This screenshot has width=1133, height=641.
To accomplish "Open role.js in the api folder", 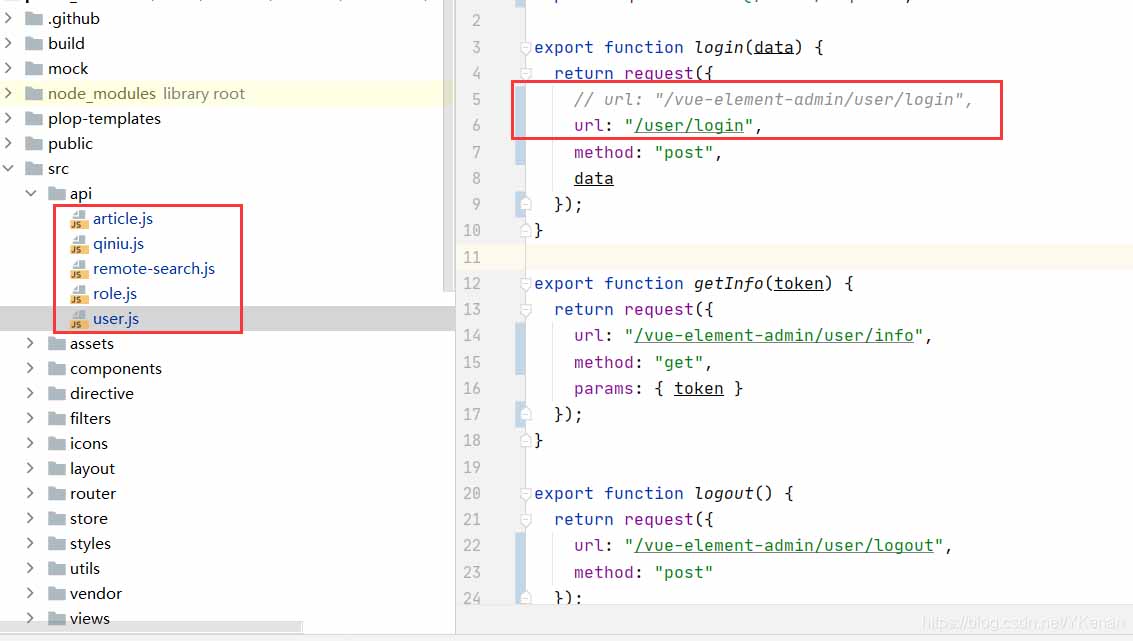I will [115, 293].
